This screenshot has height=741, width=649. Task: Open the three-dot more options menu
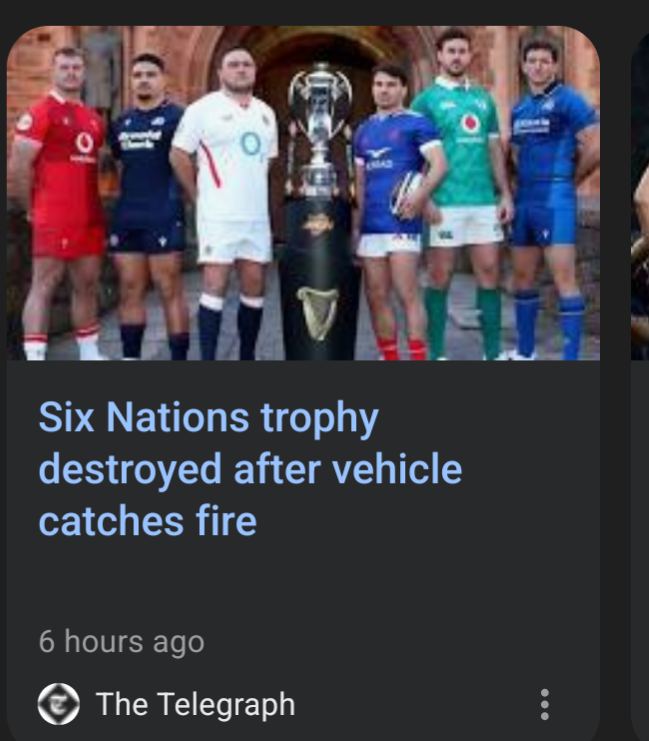click(x=545, y=704)
